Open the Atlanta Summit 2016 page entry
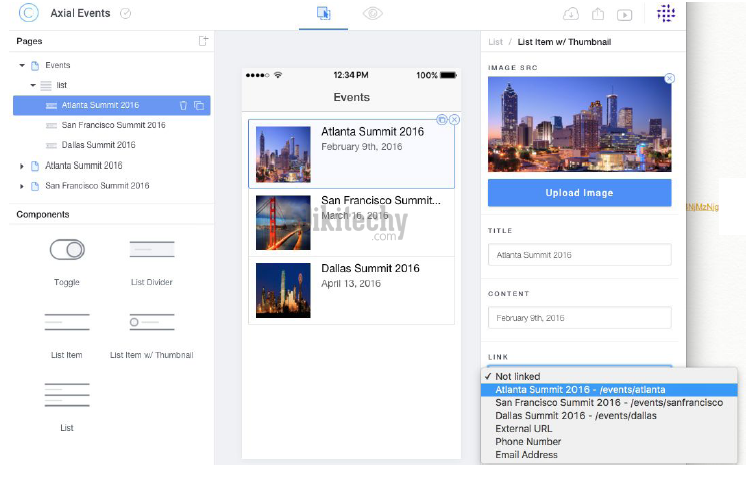754x477 pixels. (84, 165)
